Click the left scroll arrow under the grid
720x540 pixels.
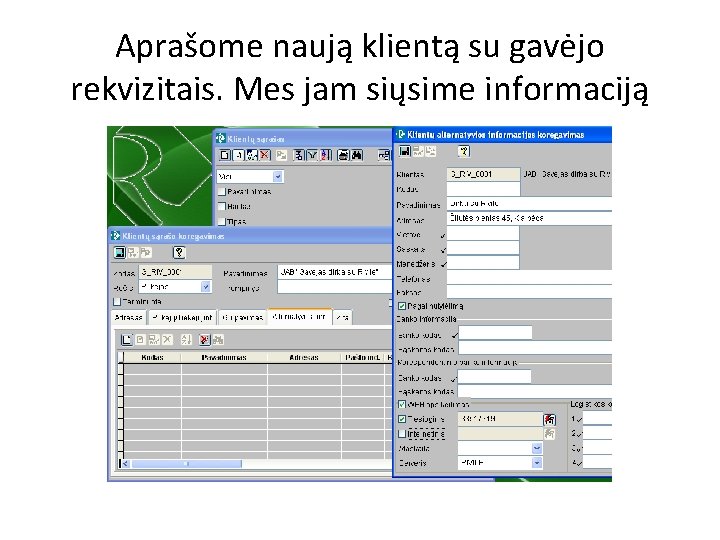point(125,464)
